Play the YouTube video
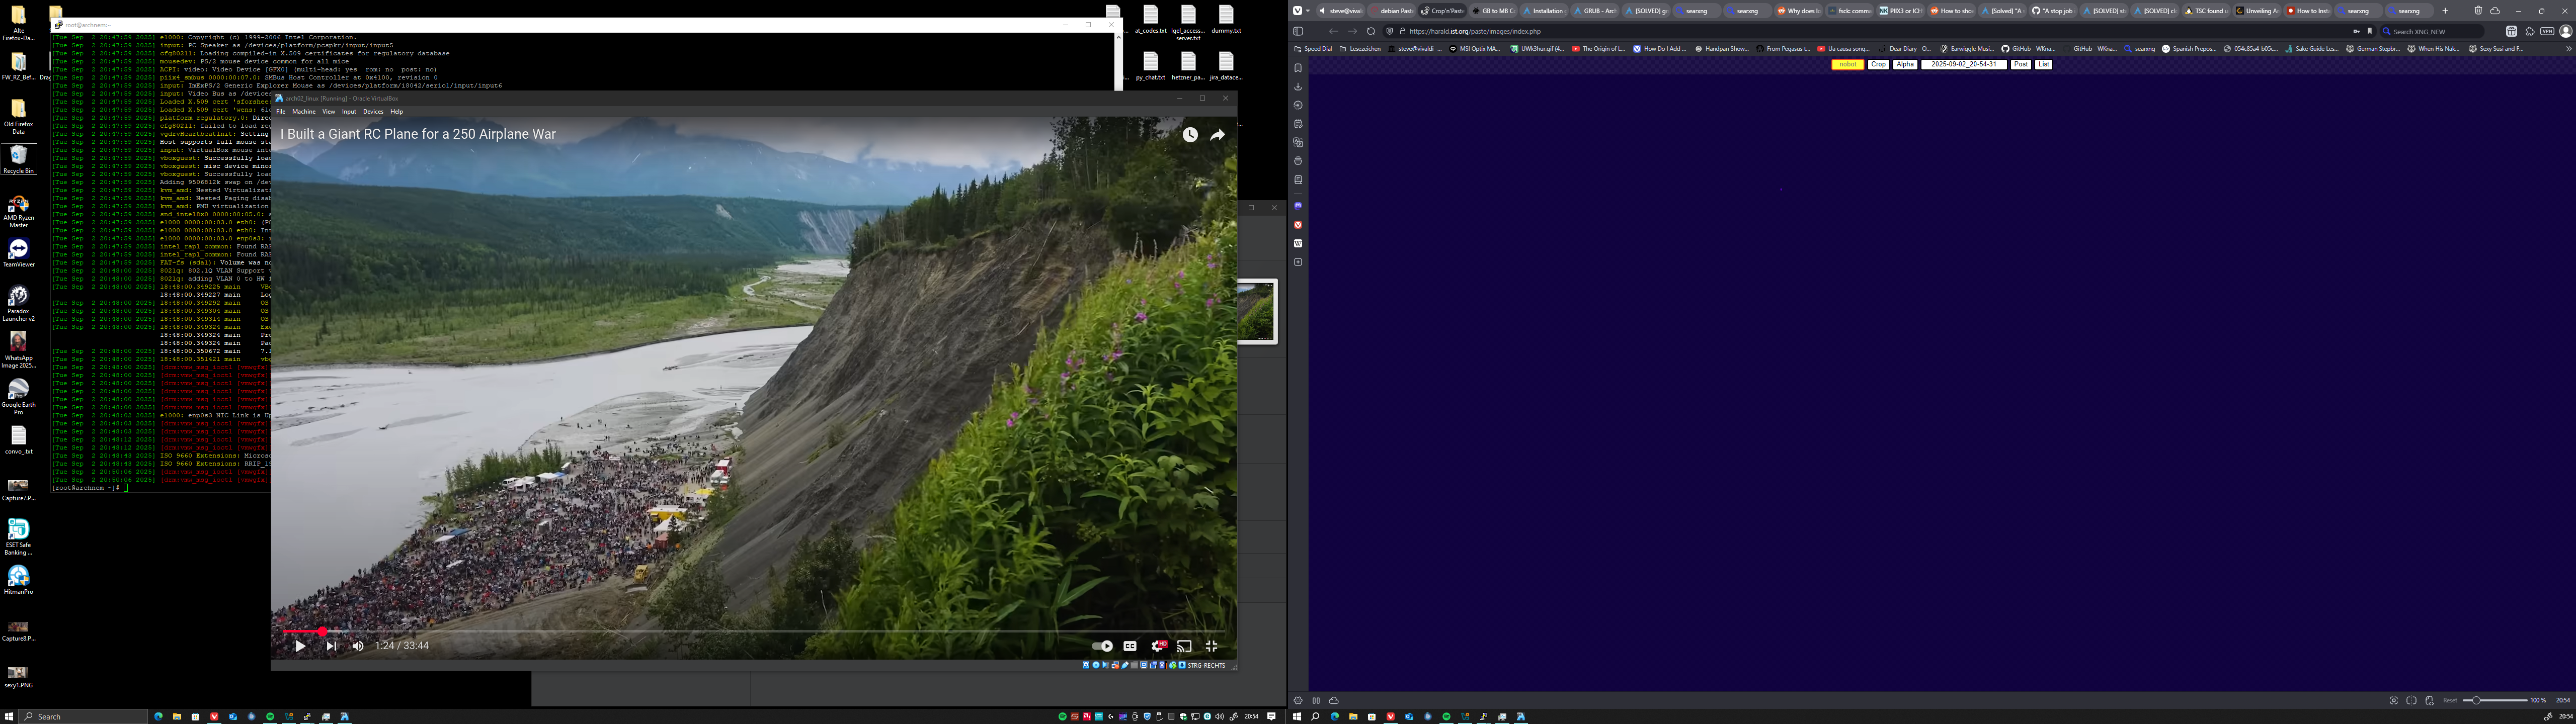 click(x=300, y=646)
